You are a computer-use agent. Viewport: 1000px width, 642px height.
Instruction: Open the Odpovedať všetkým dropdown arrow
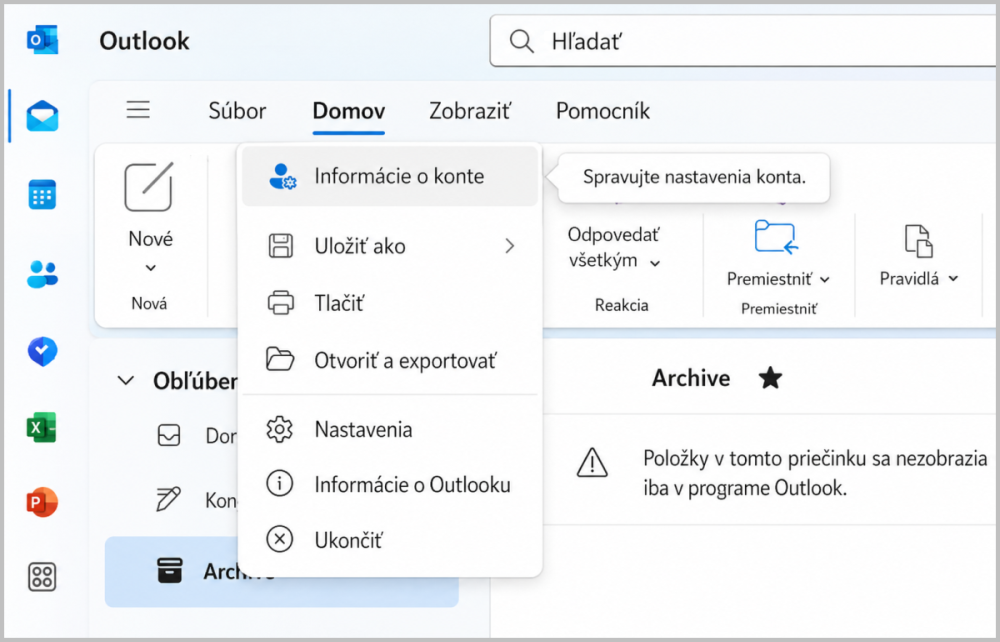pos(655,263)
